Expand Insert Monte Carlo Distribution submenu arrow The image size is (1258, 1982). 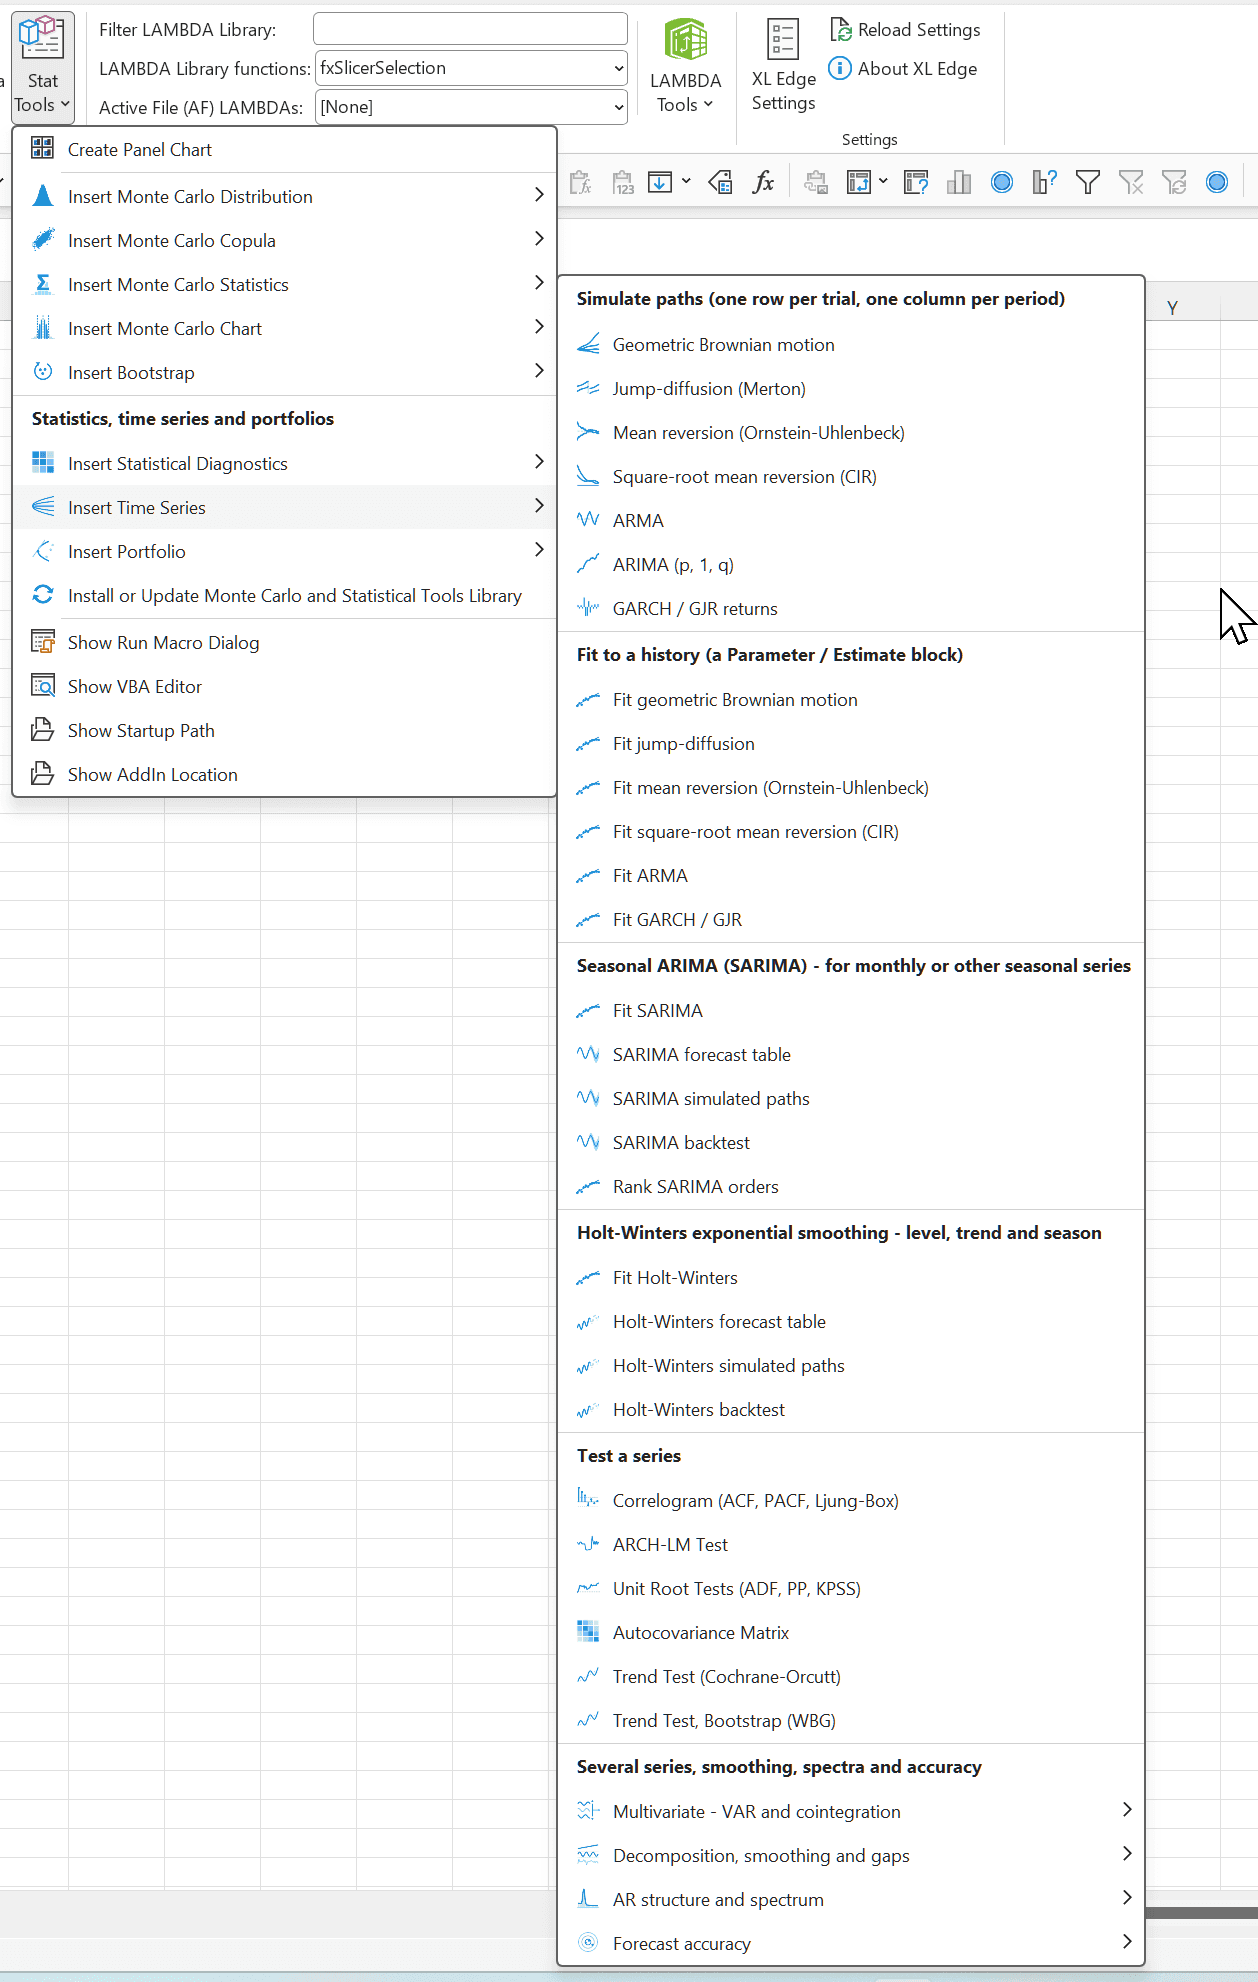[539, 195]
